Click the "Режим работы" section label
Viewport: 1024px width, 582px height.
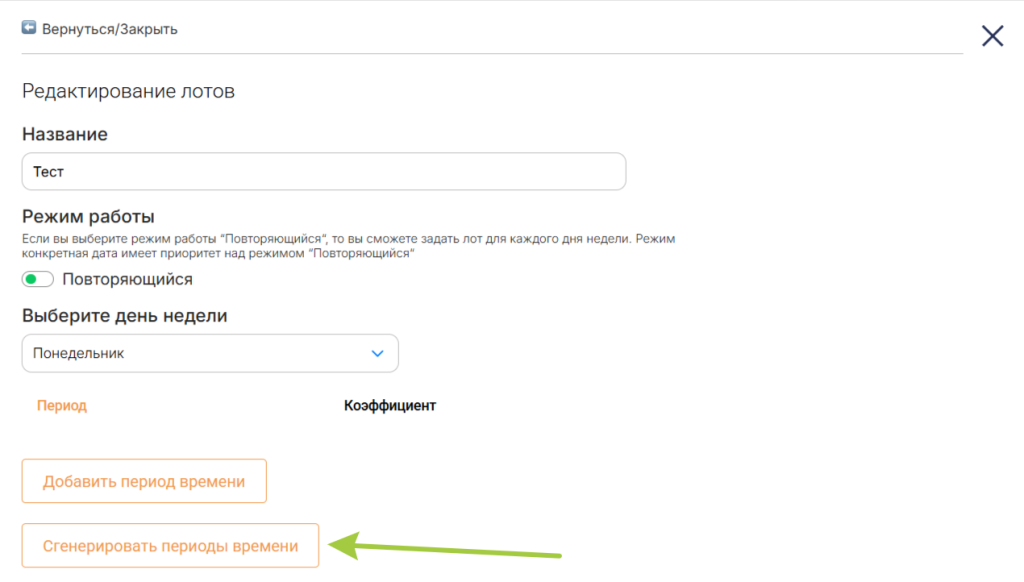pos(88,216)
